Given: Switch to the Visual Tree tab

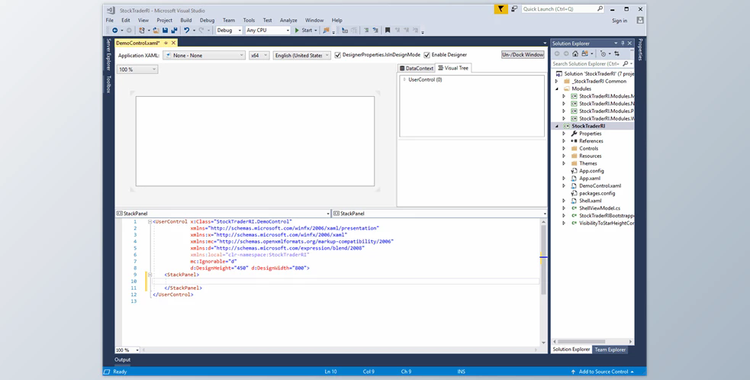Looking at the screenshot, I should pos(453,68).
